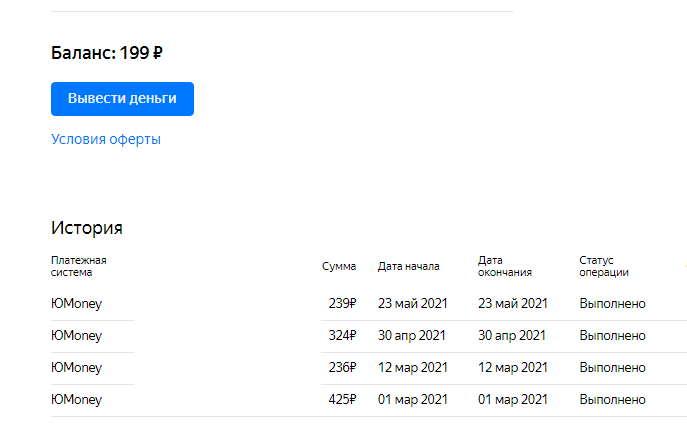Image resolution: width=687 pixels, height=444 pixels.
Task: Click the Платежная система column header
Action: click(x=78, y=266)
